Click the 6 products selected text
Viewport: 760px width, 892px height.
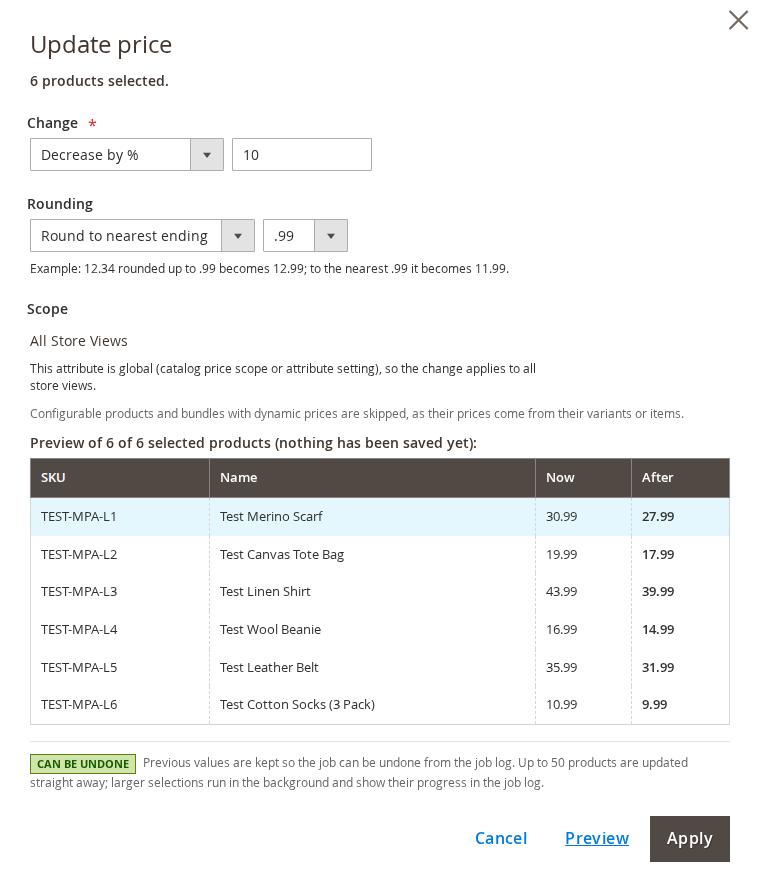(100, 81)
